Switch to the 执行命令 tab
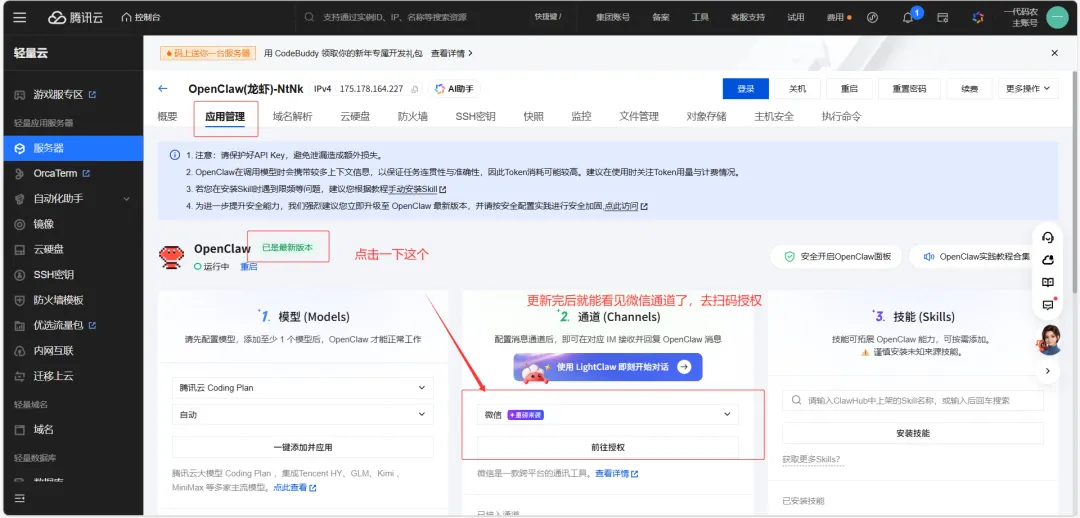The image size is (1080, 518). 841,116
